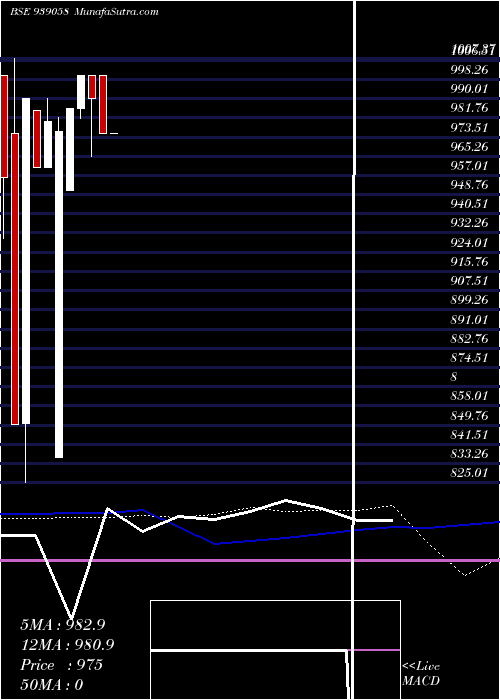Click the <<Live MACD label
Viewport: 500px width, 700px height.
[421, 674]
